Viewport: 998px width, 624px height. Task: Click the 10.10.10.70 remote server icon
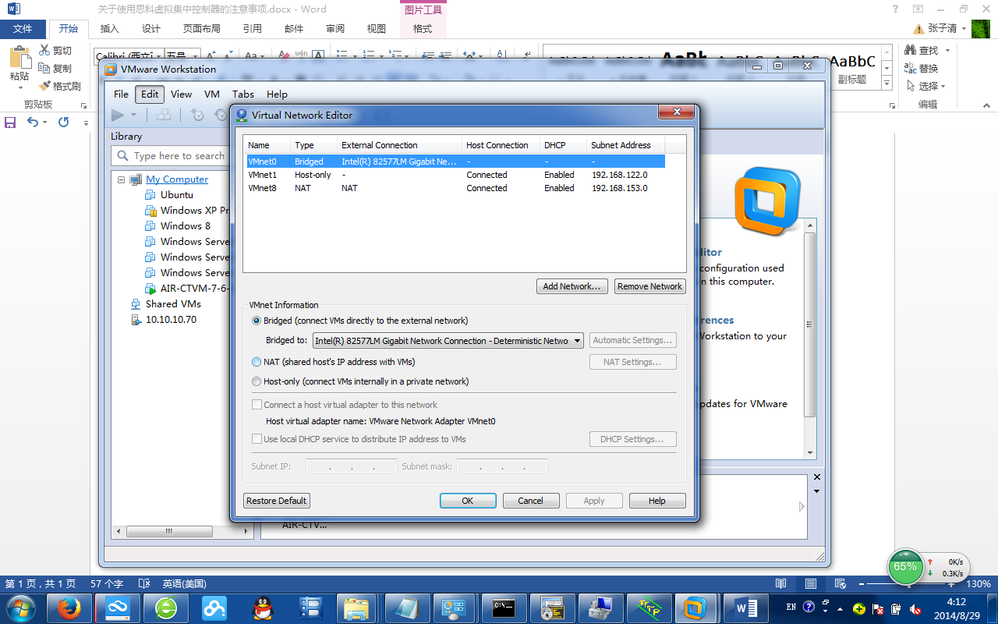click(x=136, y=320)
